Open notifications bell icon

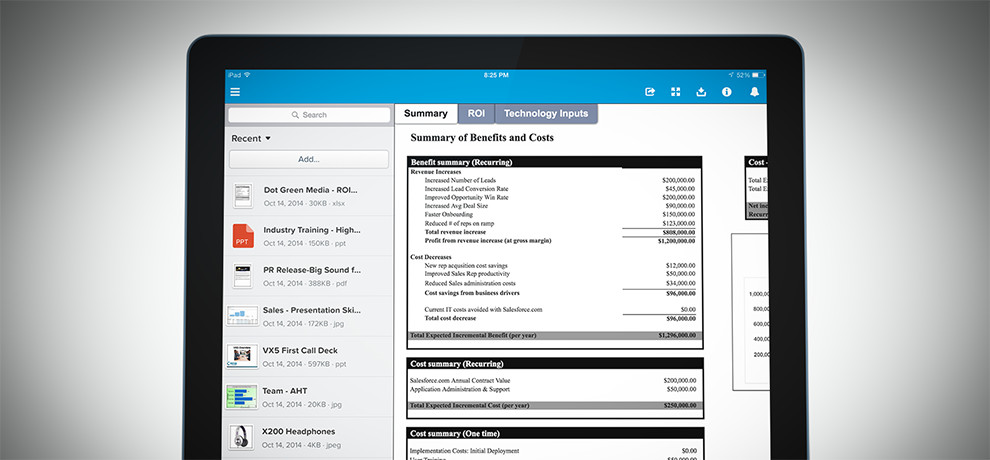point(754,92)
